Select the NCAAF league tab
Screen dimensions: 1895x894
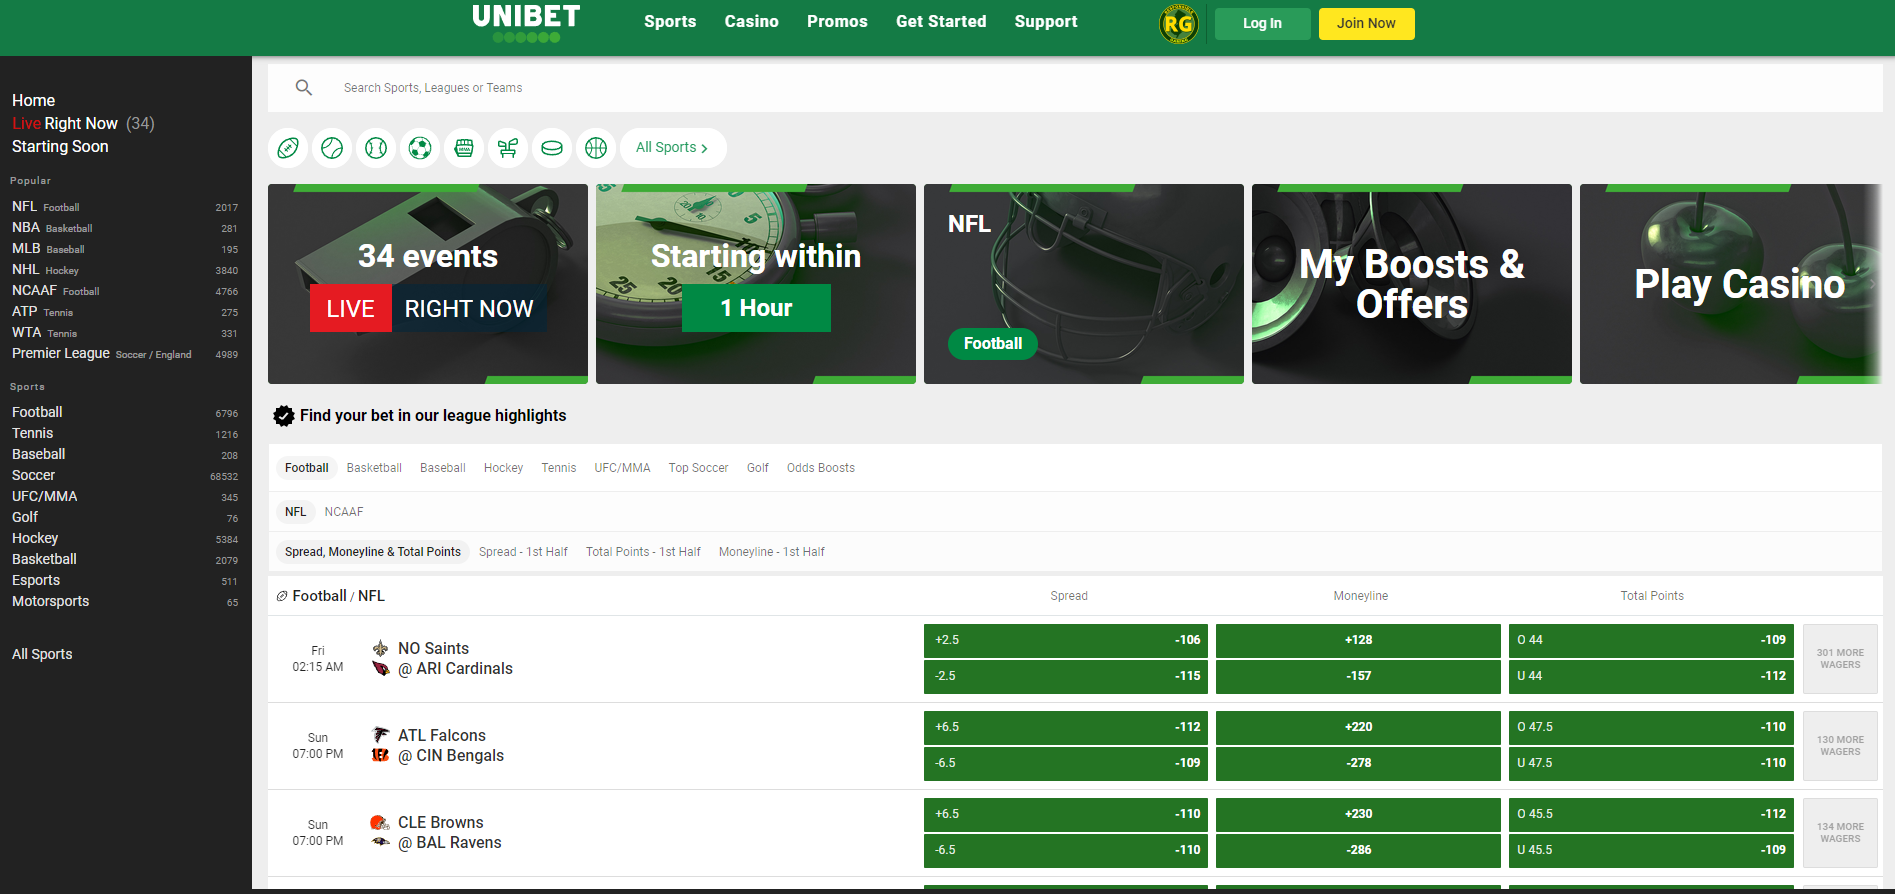click(344, 512)
